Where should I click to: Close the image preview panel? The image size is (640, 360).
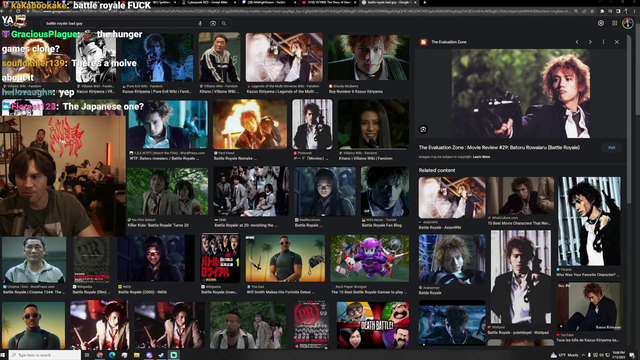[617, 42]
